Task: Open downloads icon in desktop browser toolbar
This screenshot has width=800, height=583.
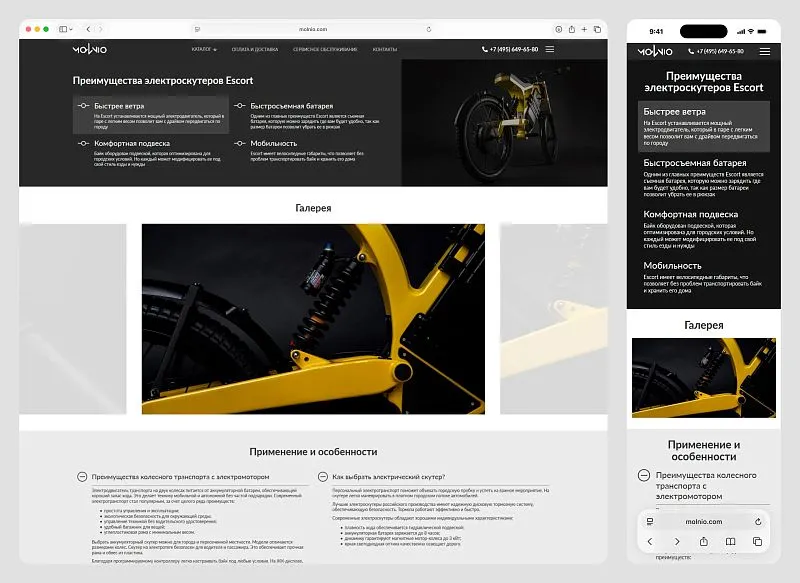Action: pos(559,29)
